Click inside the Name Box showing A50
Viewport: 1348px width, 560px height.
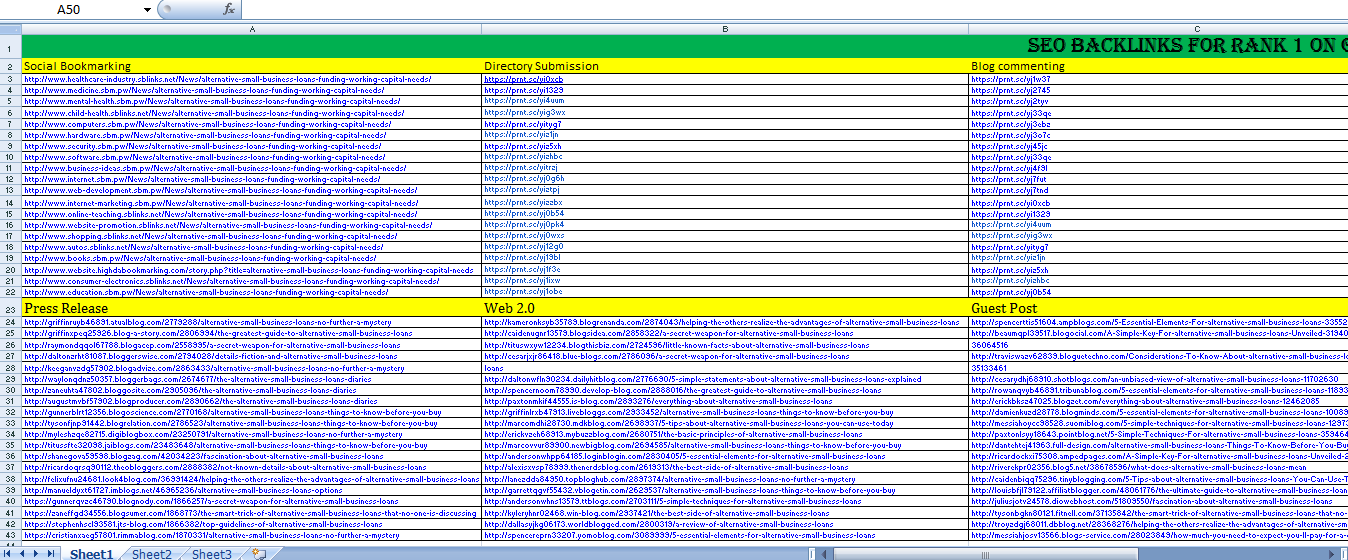pos(70,9)
